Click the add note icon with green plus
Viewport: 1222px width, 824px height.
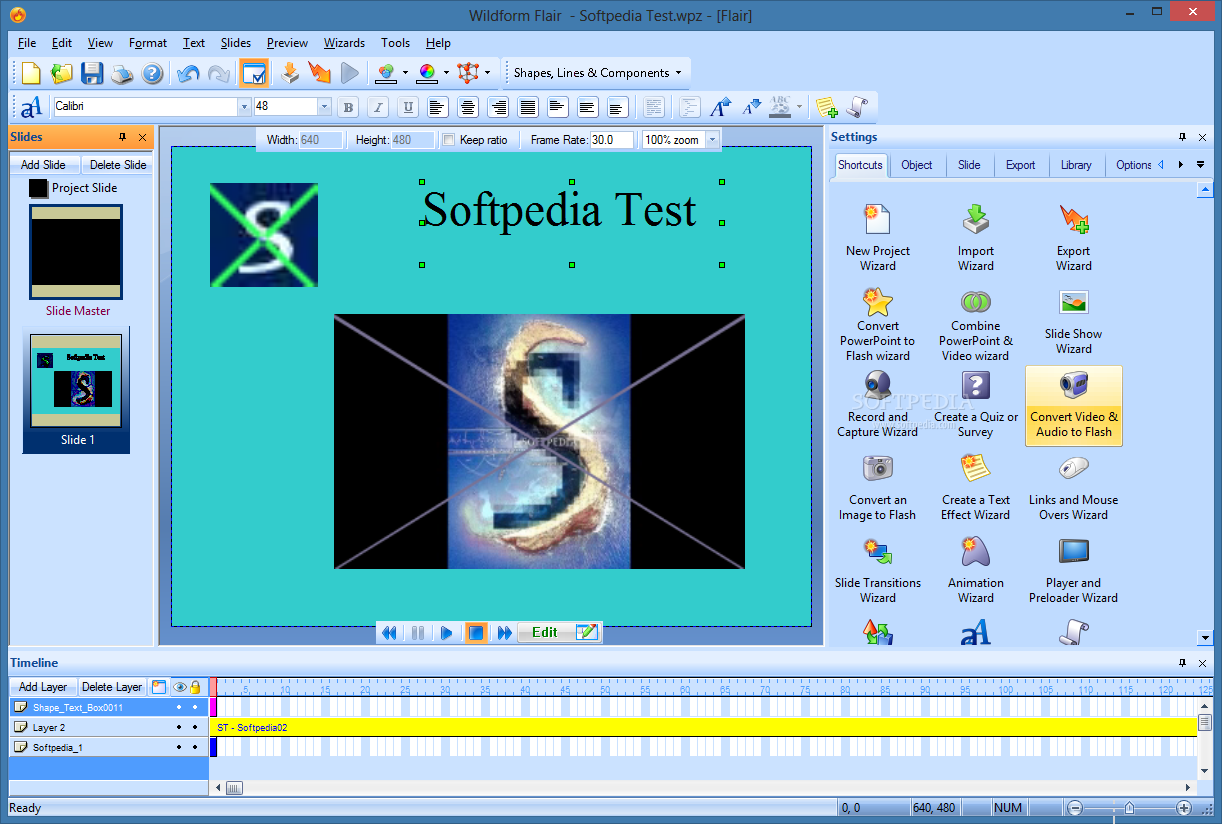[x=826, y=106]
